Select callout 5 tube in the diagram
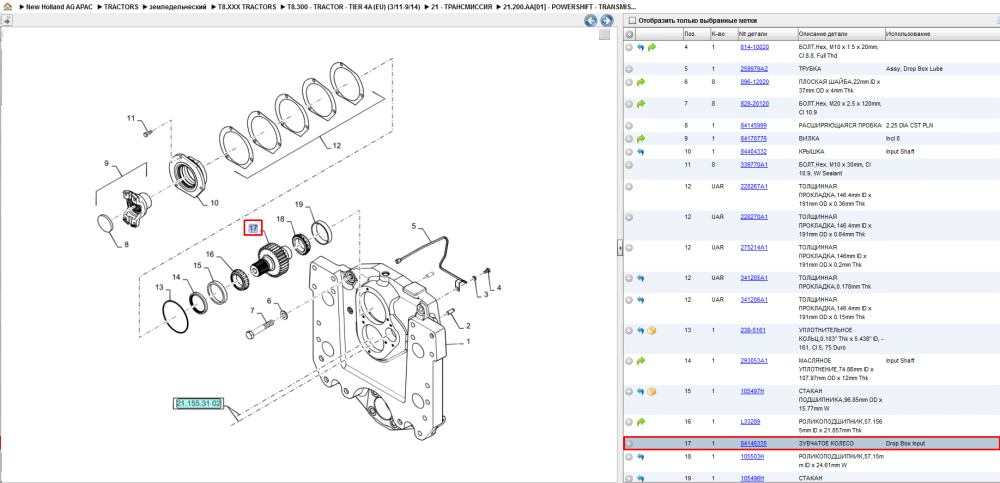1000x483 pixels. coord(413,227)
